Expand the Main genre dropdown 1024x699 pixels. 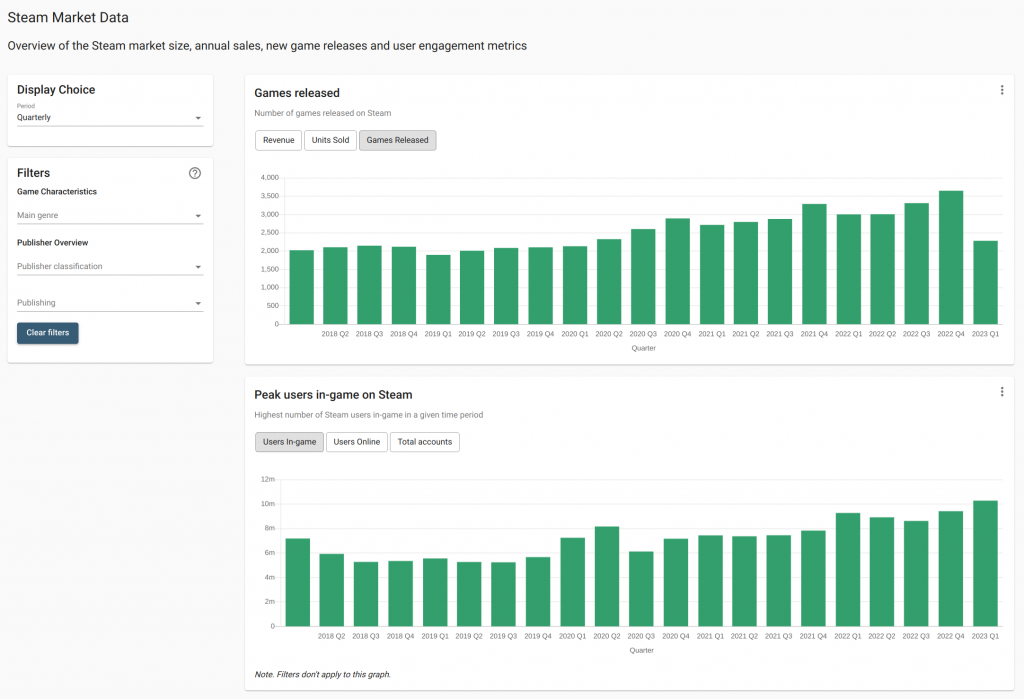pos(110,216)
